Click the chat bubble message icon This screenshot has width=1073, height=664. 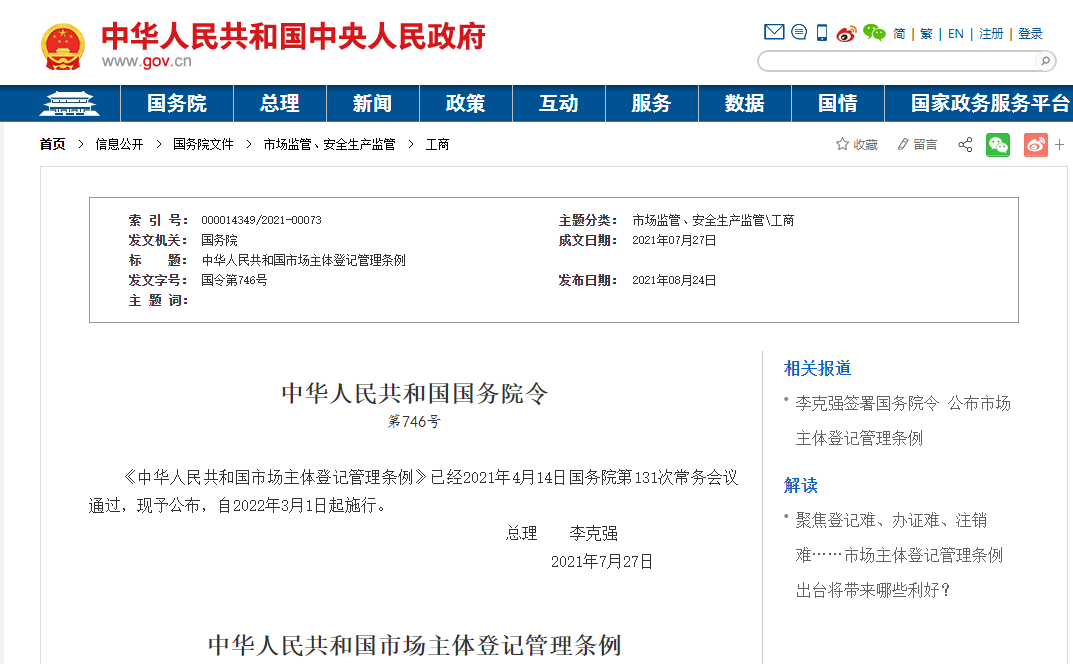(x=799, y=32)
